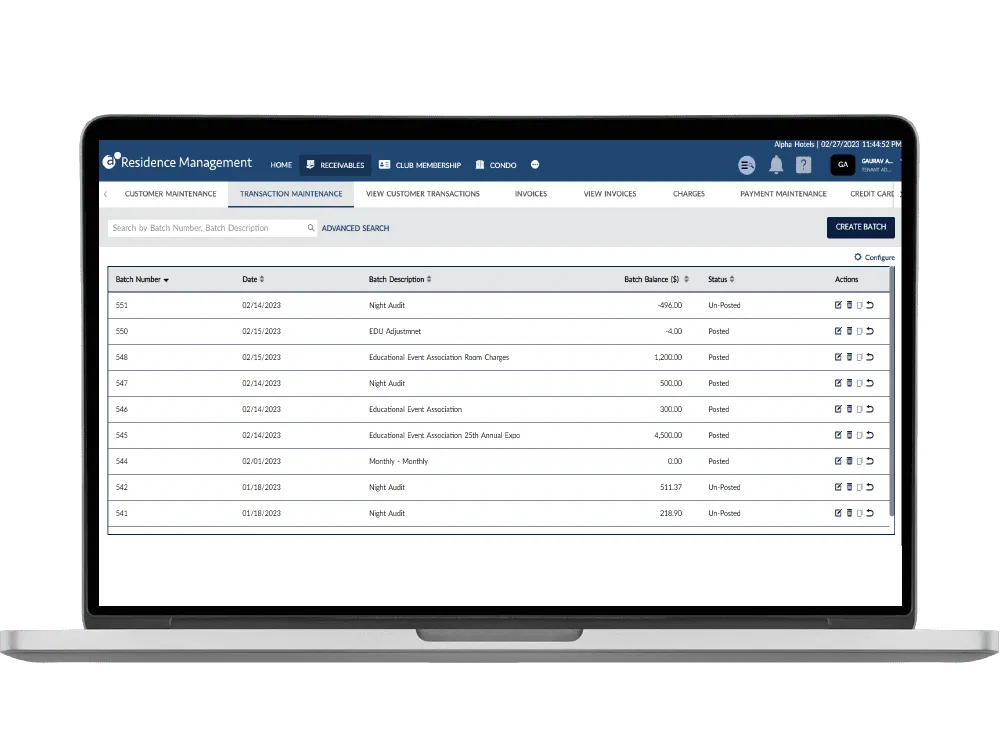This screenshot has height=755, width=1000.
Task: Open the more modules ellipsis icon
Action: 535,165
